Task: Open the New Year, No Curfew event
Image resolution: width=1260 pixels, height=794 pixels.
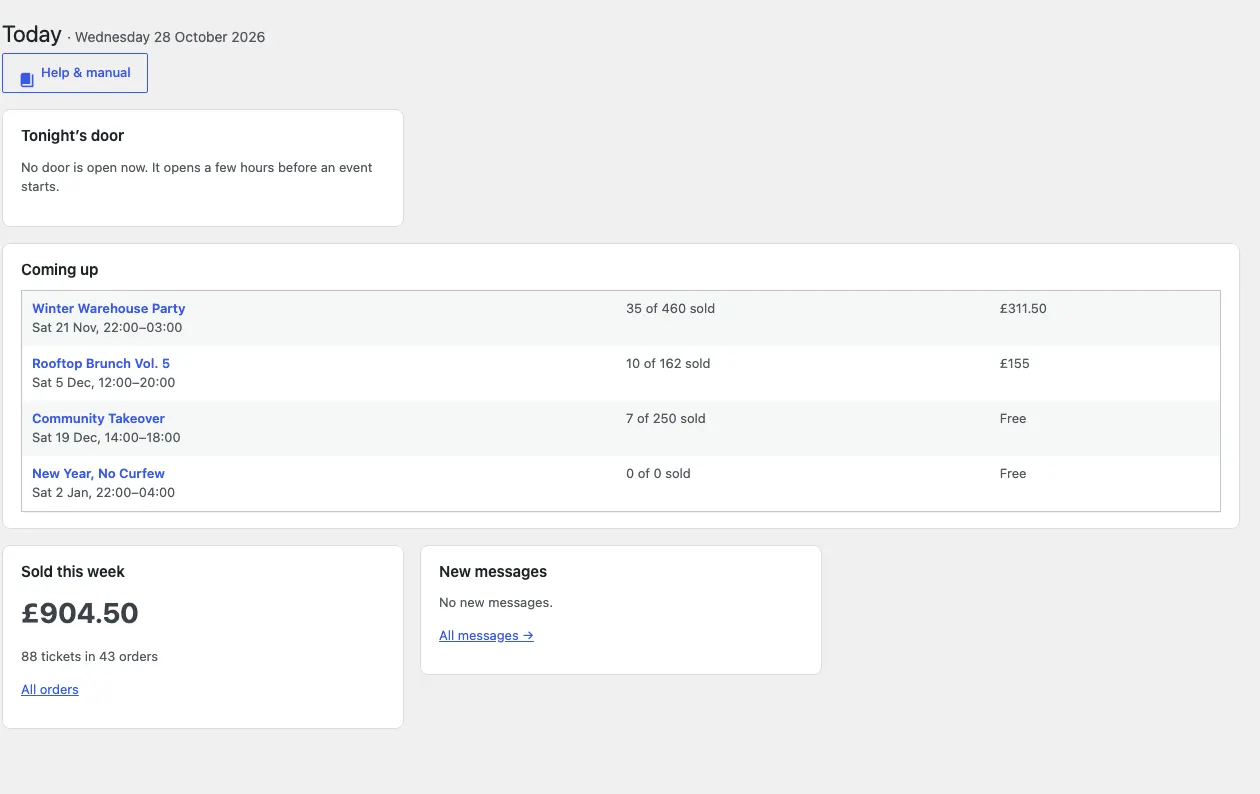Action: 98,474
